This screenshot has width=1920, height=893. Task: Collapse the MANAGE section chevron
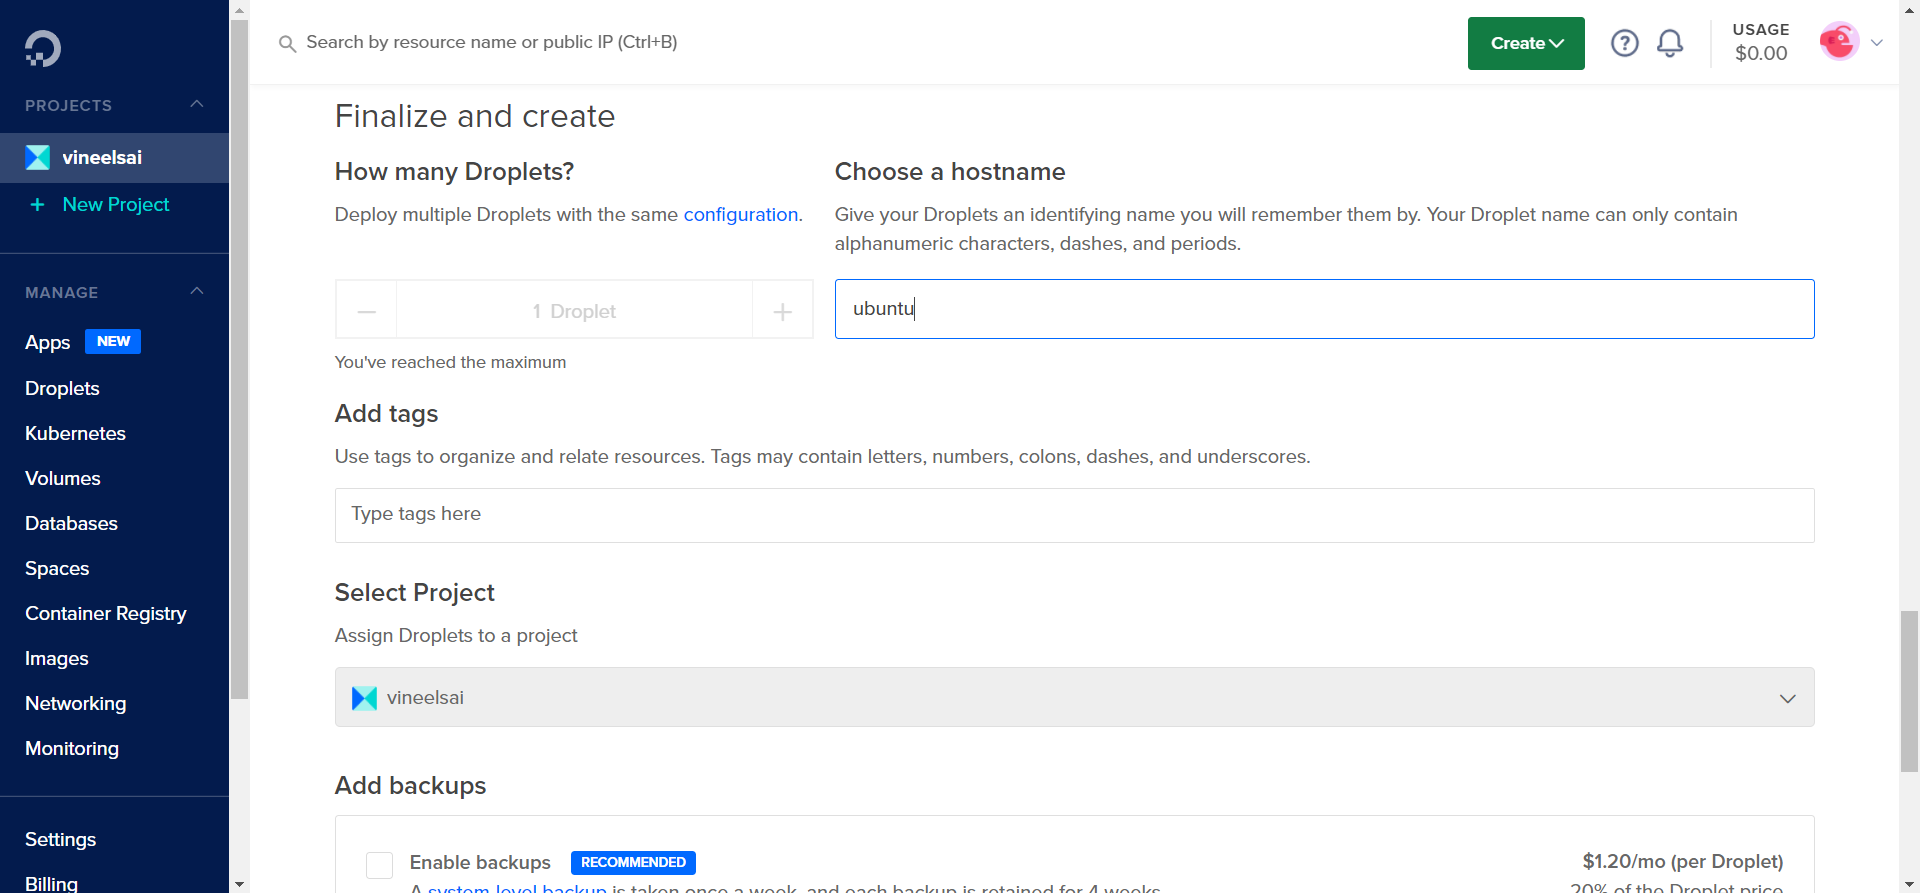(197, 291)
